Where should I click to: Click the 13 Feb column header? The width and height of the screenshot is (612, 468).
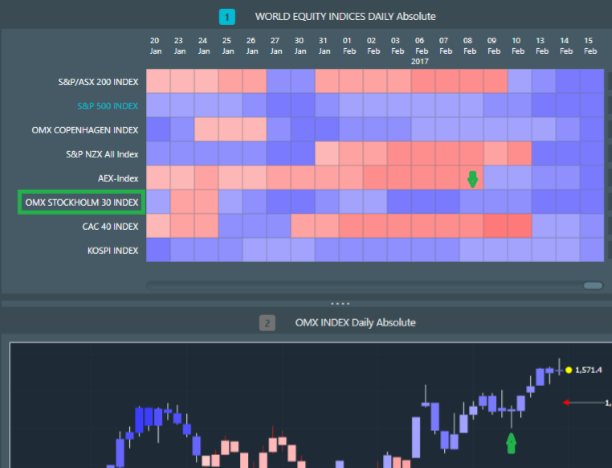click(541, 46)
